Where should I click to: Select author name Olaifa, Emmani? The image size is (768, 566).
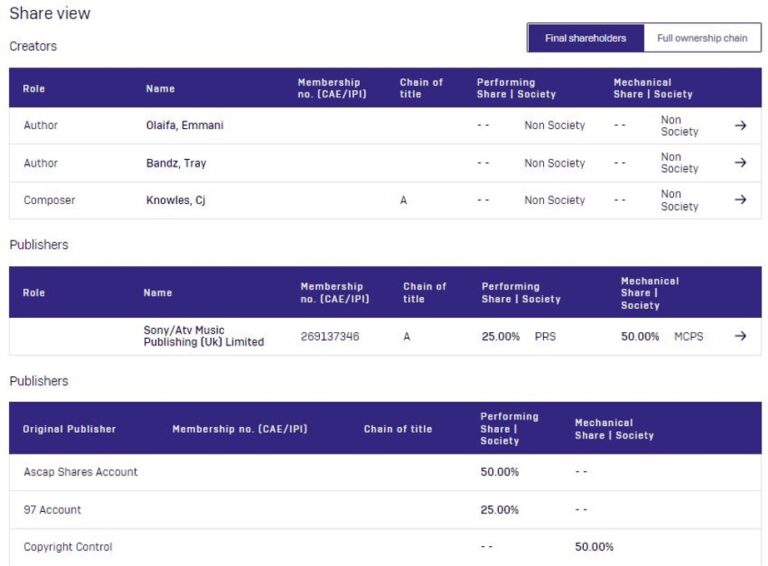pyautogui.click(x=184, y=126)
